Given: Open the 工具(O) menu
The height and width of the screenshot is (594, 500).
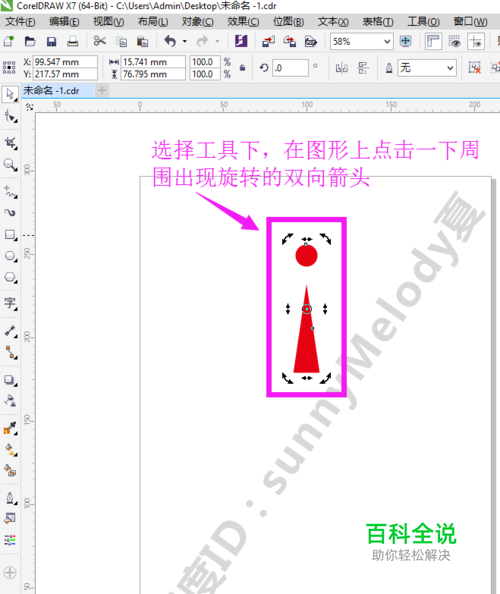Looking at the screenshot, I should 423,22.
